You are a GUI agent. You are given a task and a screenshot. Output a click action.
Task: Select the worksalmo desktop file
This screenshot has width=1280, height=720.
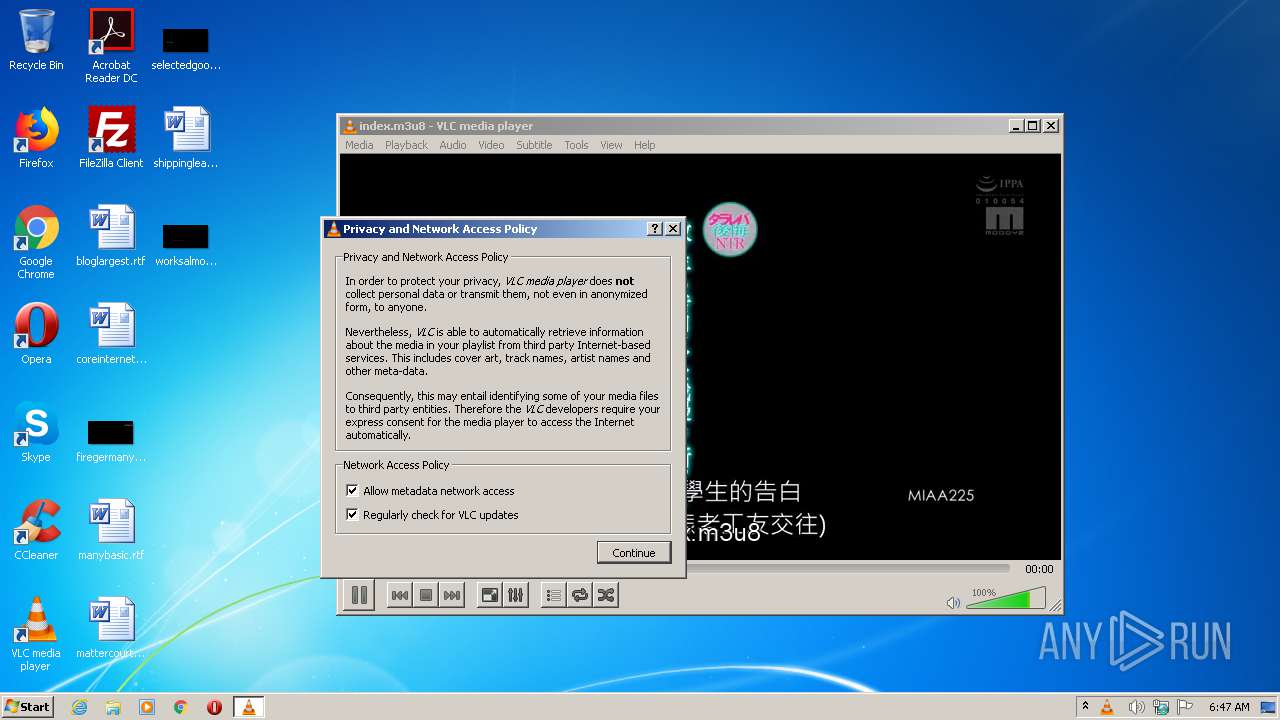point(186,243)
